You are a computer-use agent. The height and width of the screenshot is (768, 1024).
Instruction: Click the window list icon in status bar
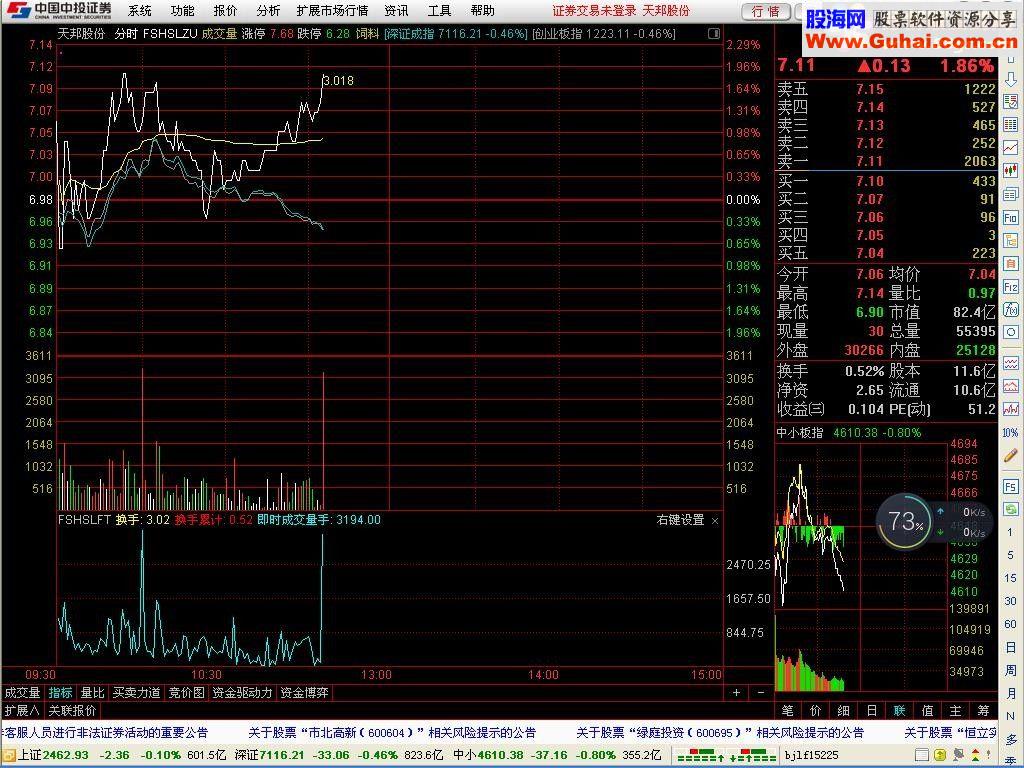[922, 755]
